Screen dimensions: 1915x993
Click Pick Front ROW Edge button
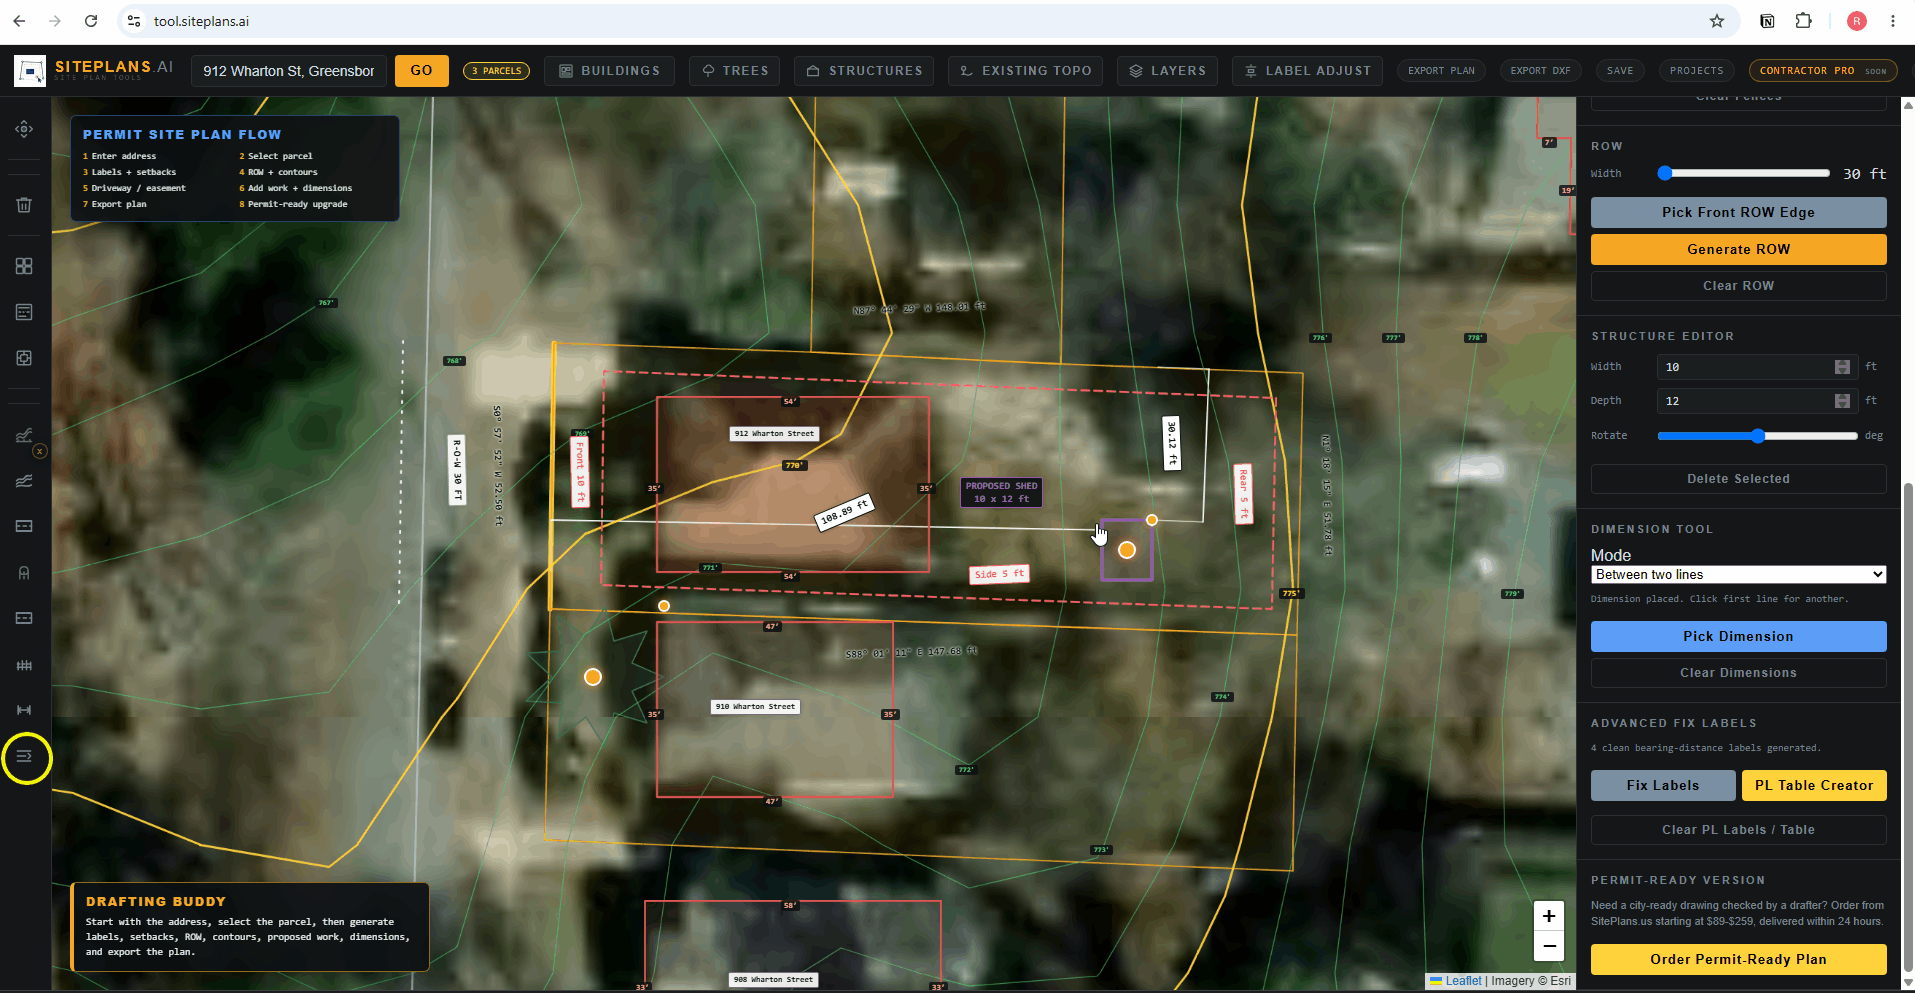[x=1738, y=212]
